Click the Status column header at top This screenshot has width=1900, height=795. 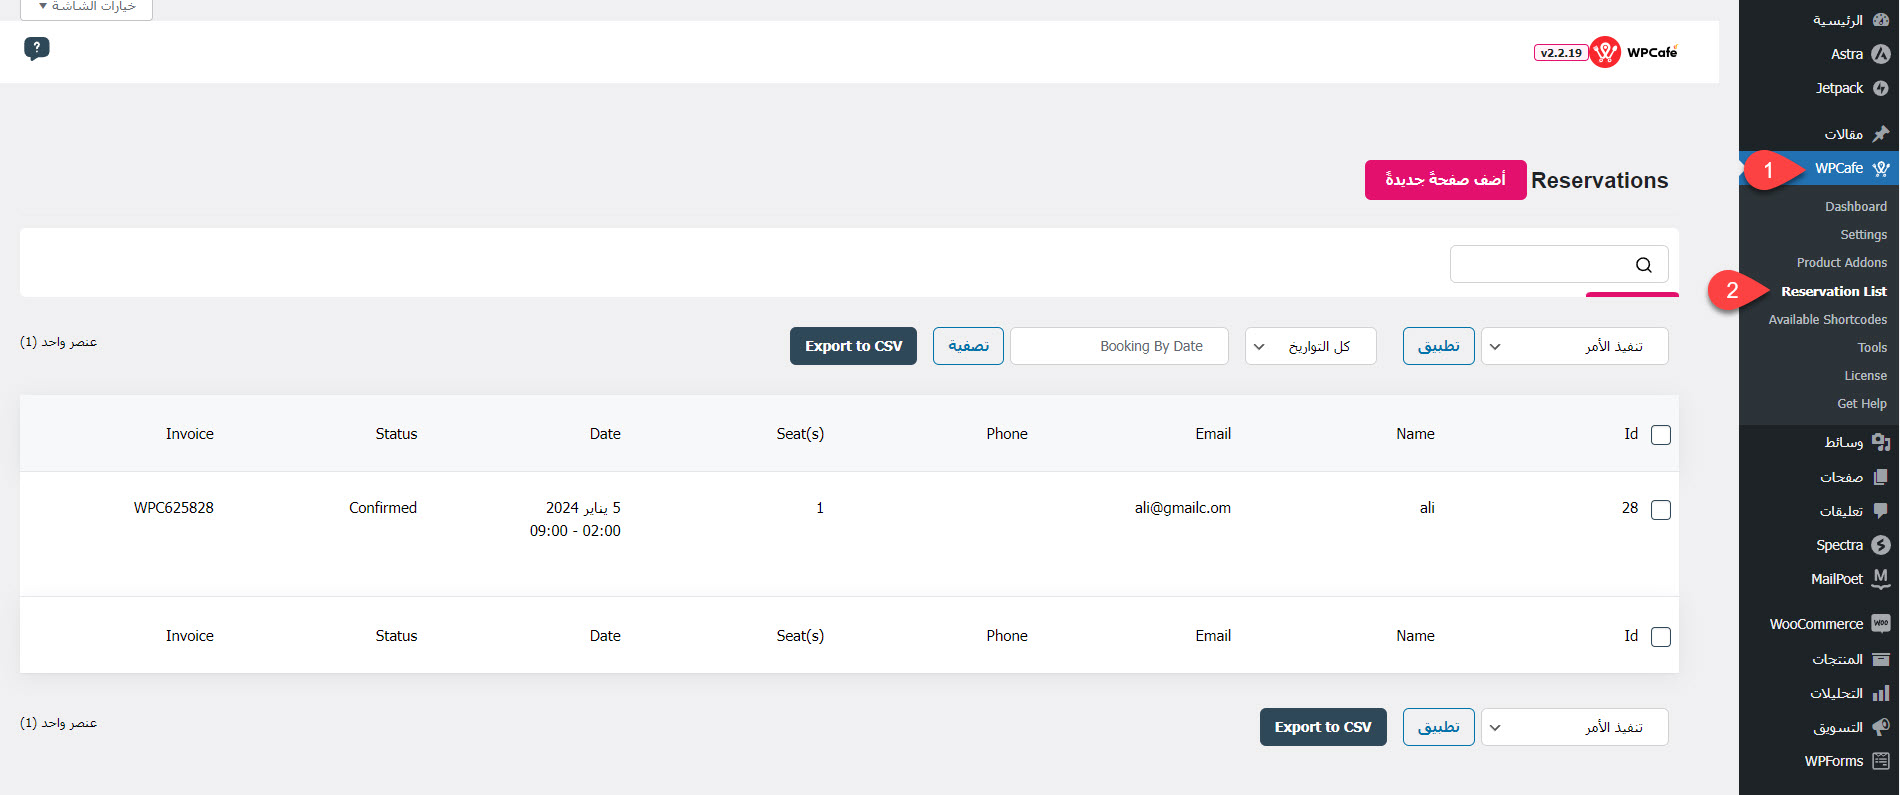point(396,434)
